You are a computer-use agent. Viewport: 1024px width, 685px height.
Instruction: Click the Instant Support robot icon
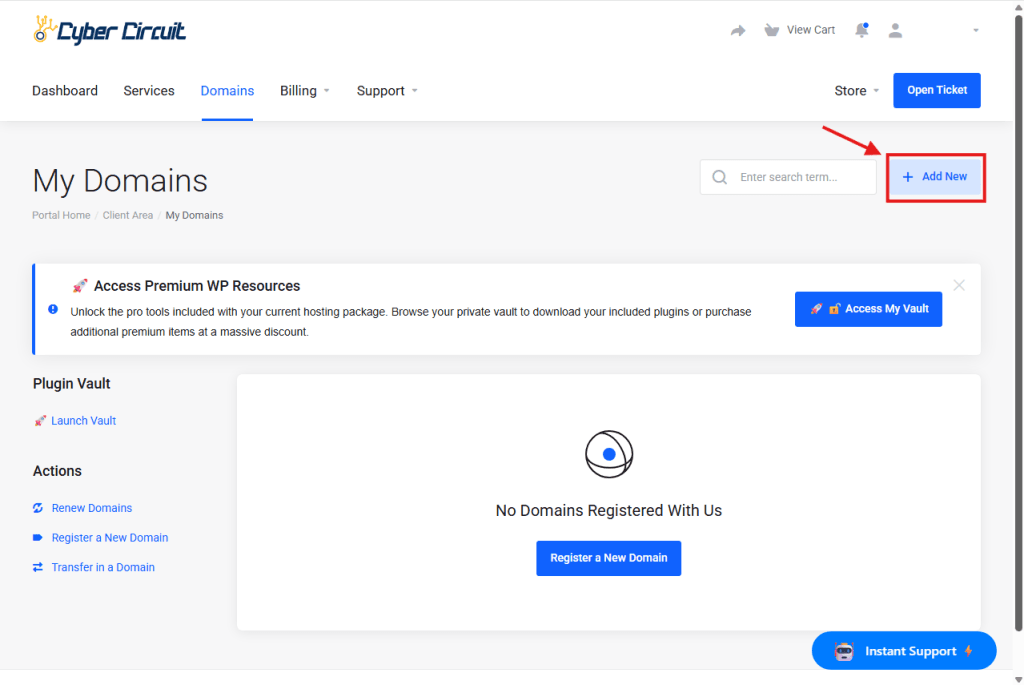click(843, 651)
